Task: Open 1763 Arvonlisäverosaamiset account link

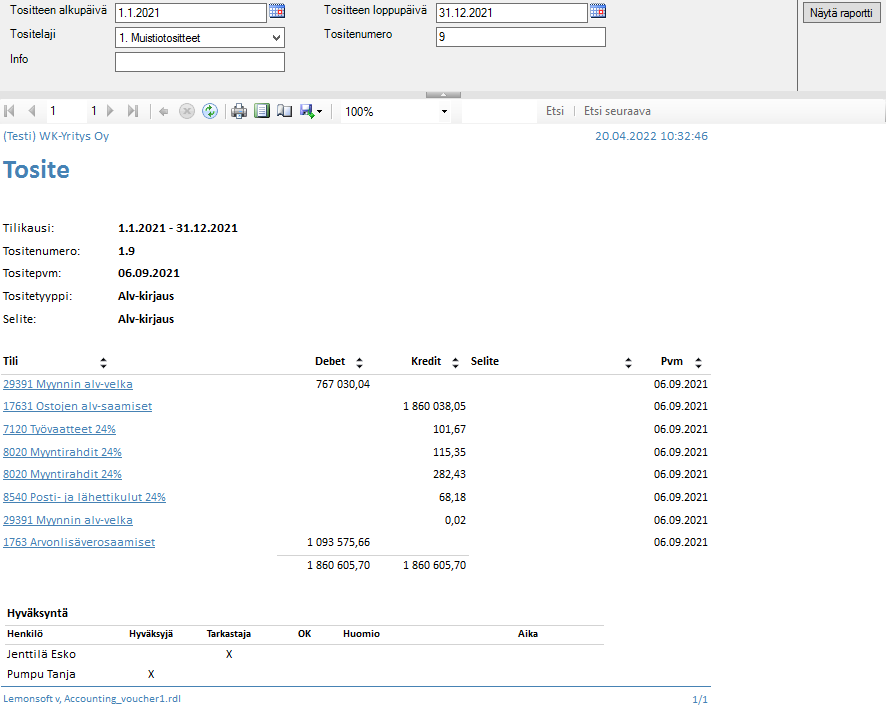Action: (78, 542)
